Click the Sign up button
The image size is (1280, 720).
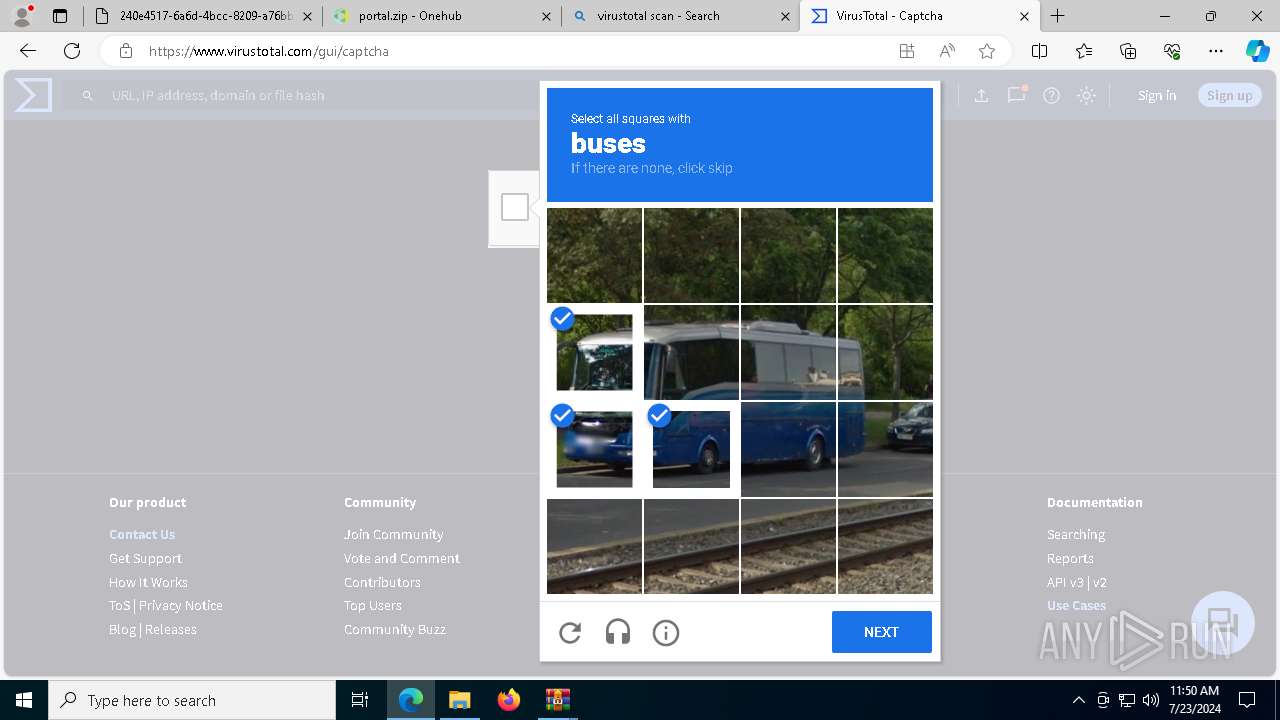pyautogui.click(x=1230, y=95)
